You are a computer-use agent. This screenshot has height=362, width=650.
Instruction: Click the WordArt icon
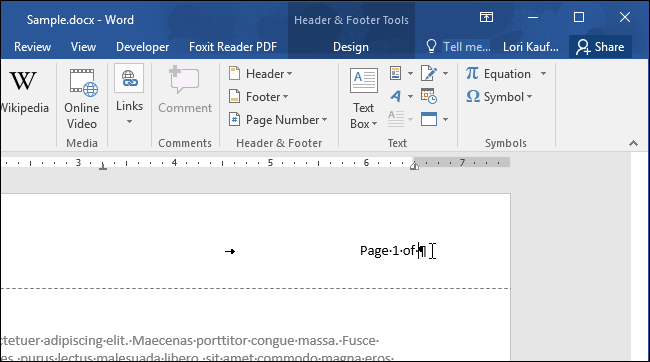395,97
